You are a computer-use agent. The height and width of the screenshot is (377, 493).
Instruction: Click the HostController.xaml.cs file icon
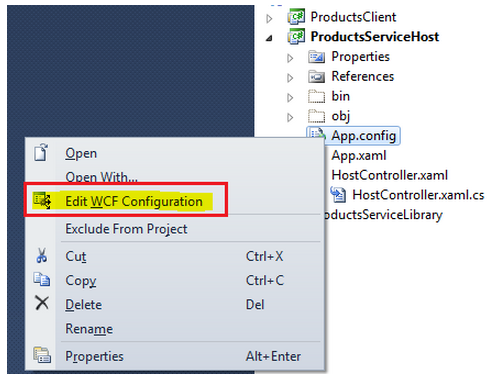pos(337,195)
